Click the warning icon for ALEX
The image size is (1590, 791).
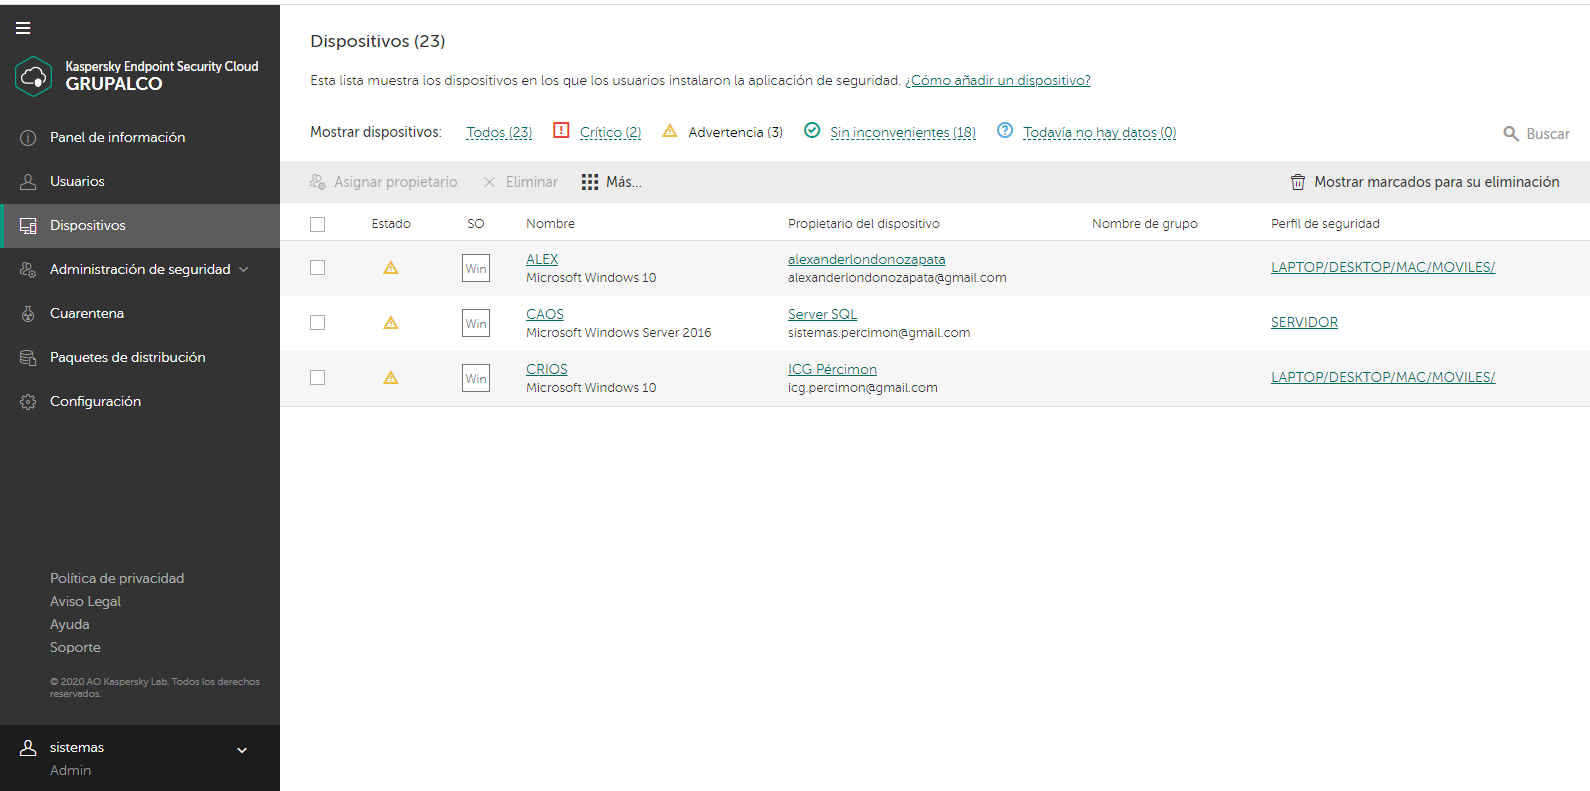coord(391,268)
